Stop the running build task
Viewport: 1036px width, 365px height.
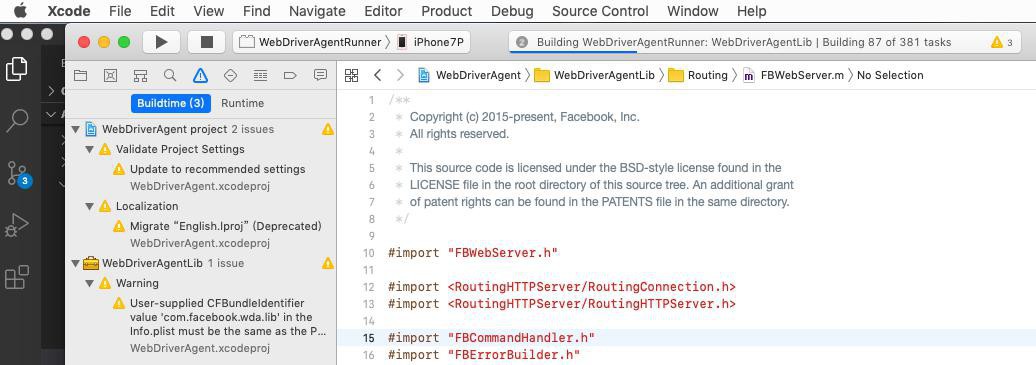tap(207, 42)
